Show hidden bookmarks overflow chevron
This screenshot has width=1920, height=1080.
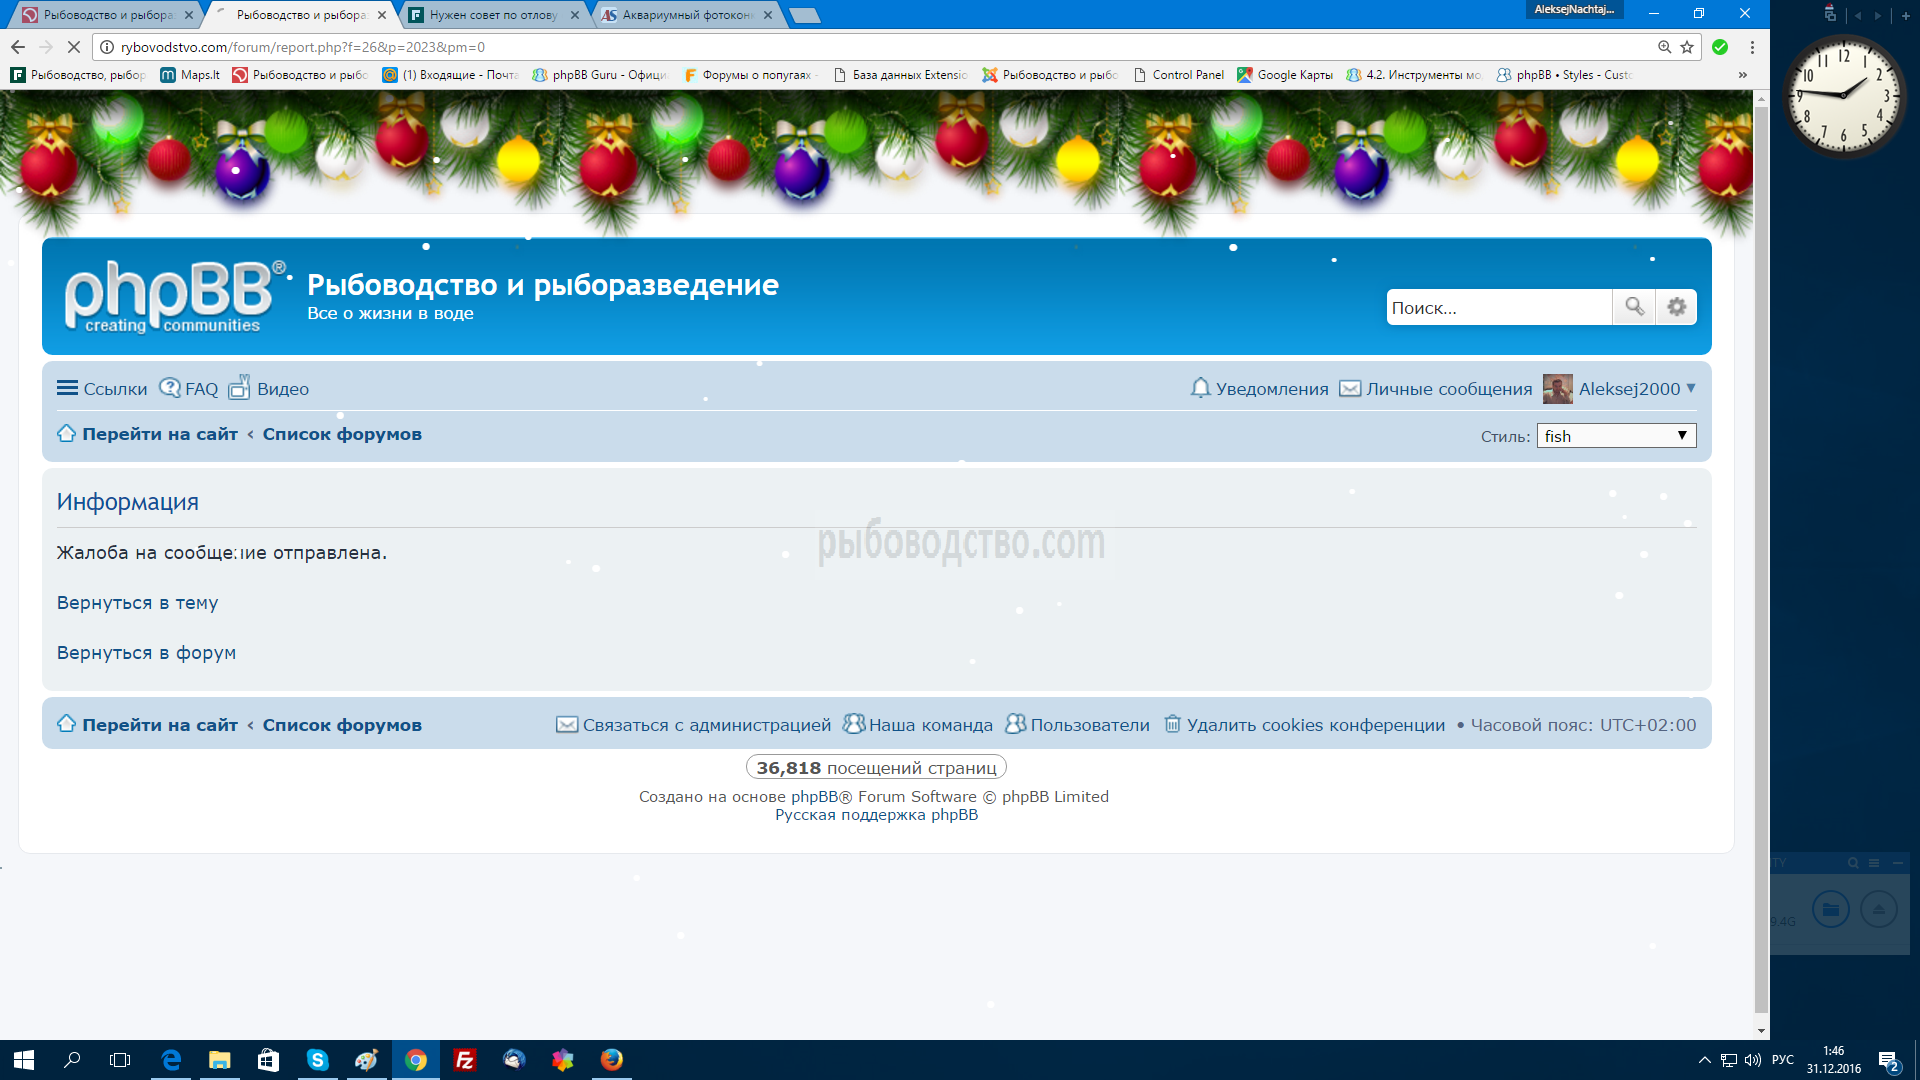point(1742,75)
